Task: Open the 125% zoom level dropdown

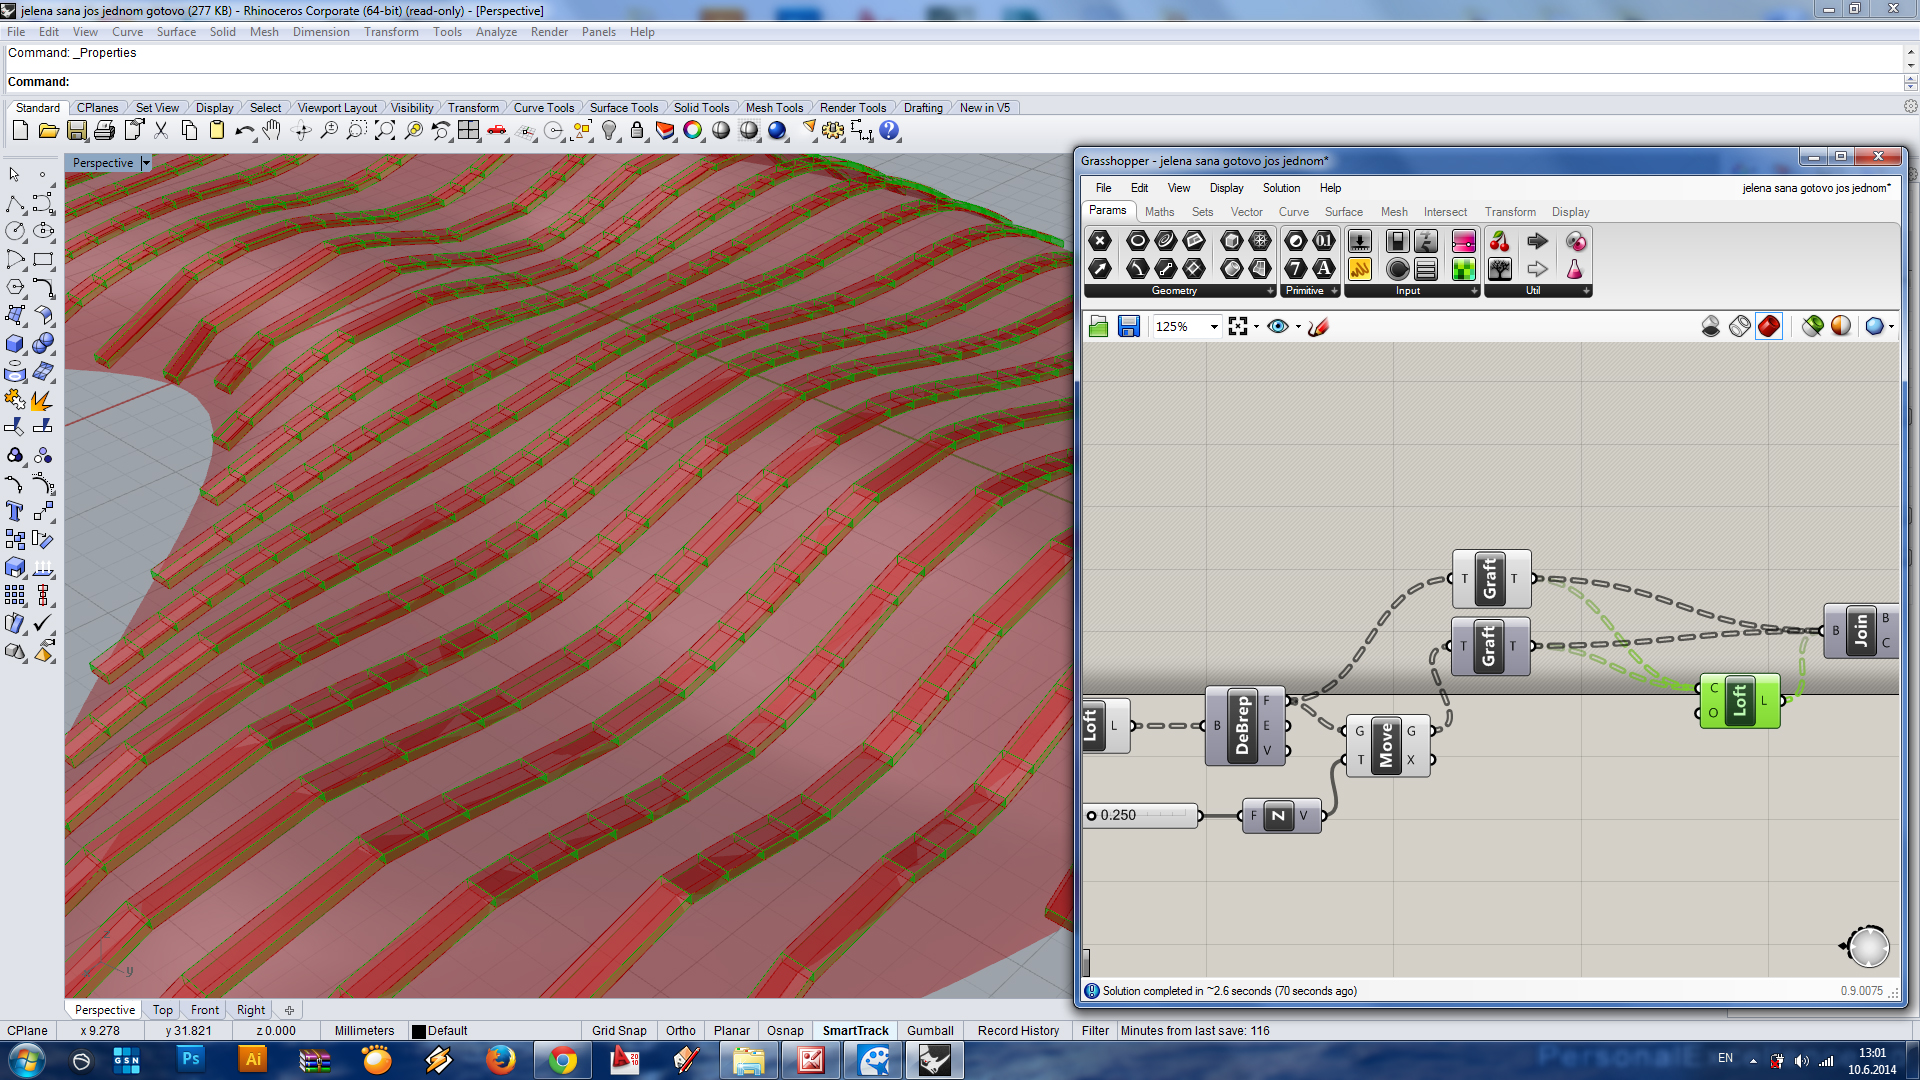Action: point(1214,327)
